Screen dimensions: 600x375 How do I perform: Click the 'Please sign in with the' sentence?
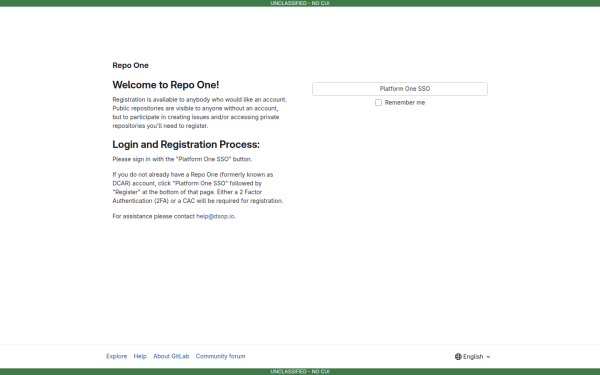(x=182, y=159)
